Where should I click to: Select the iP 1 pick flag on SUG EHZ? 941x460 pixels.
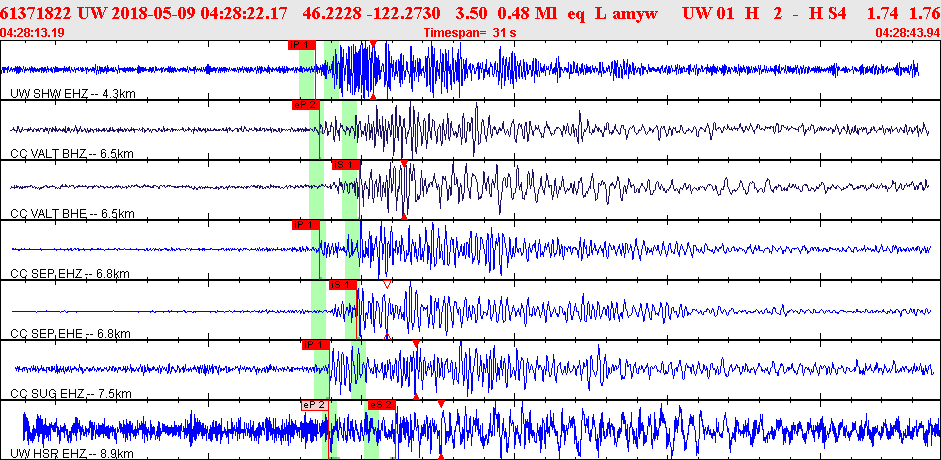(x=316, y=345)
